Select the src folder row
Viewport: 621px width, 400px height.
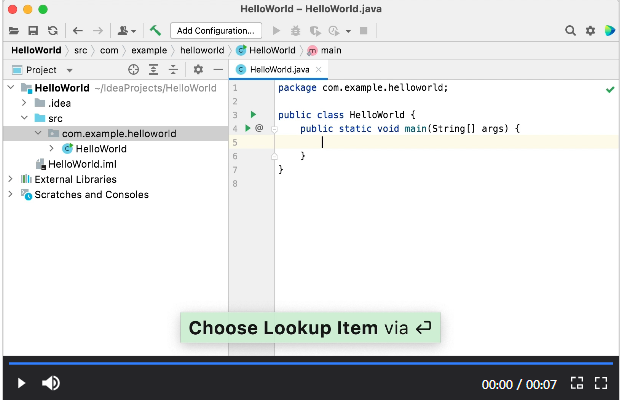coord(116,118)
